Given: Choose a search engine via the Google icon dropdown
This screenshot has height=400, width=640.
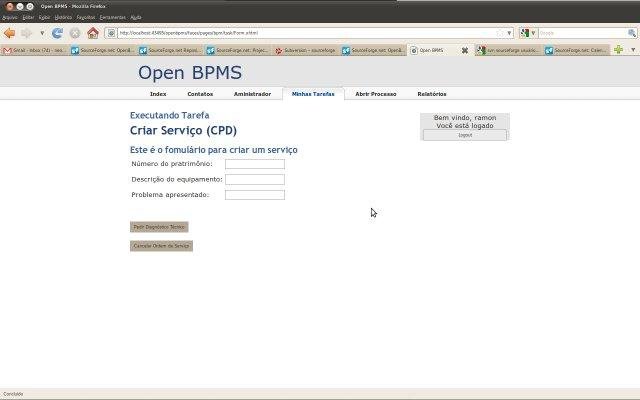Looking at the screenshot, I should click(x=528, y=33).
